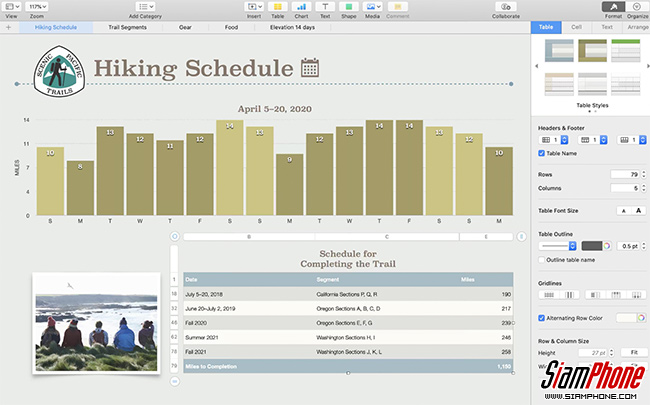
Task: Click the Scenic Pacific Trails logo
Action: 59,71
